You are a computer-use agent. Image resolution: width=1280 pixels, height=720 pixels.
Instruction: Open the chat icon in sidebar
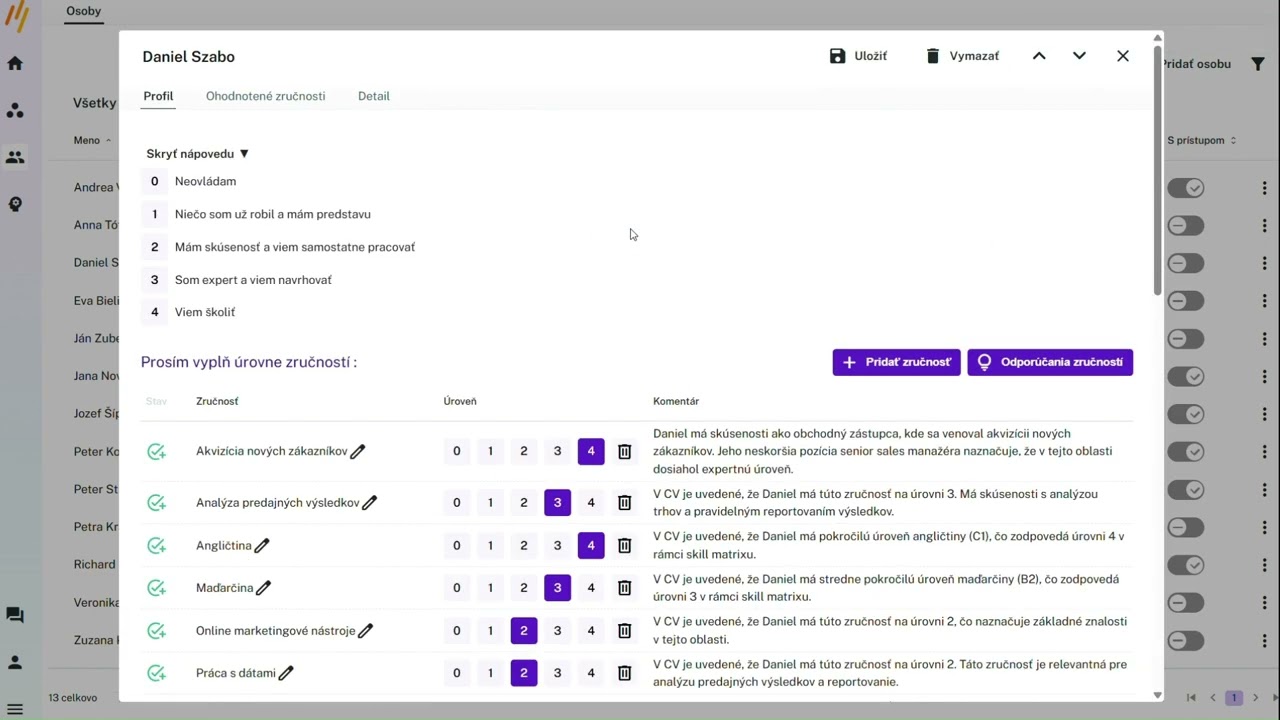pyautogui.click(x=15, y=615)
